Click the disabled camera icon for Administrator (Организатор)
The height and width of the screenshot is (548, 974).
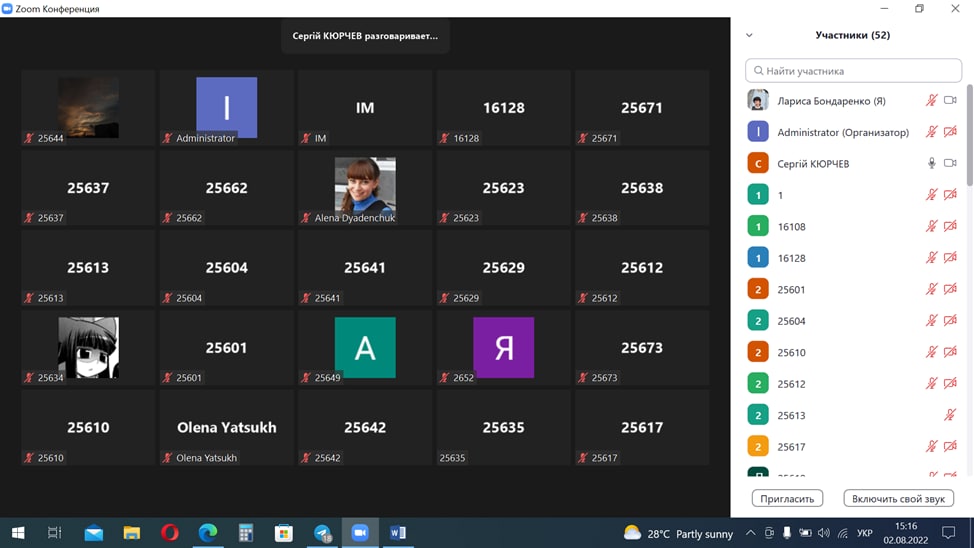click(x=950, y=132)
